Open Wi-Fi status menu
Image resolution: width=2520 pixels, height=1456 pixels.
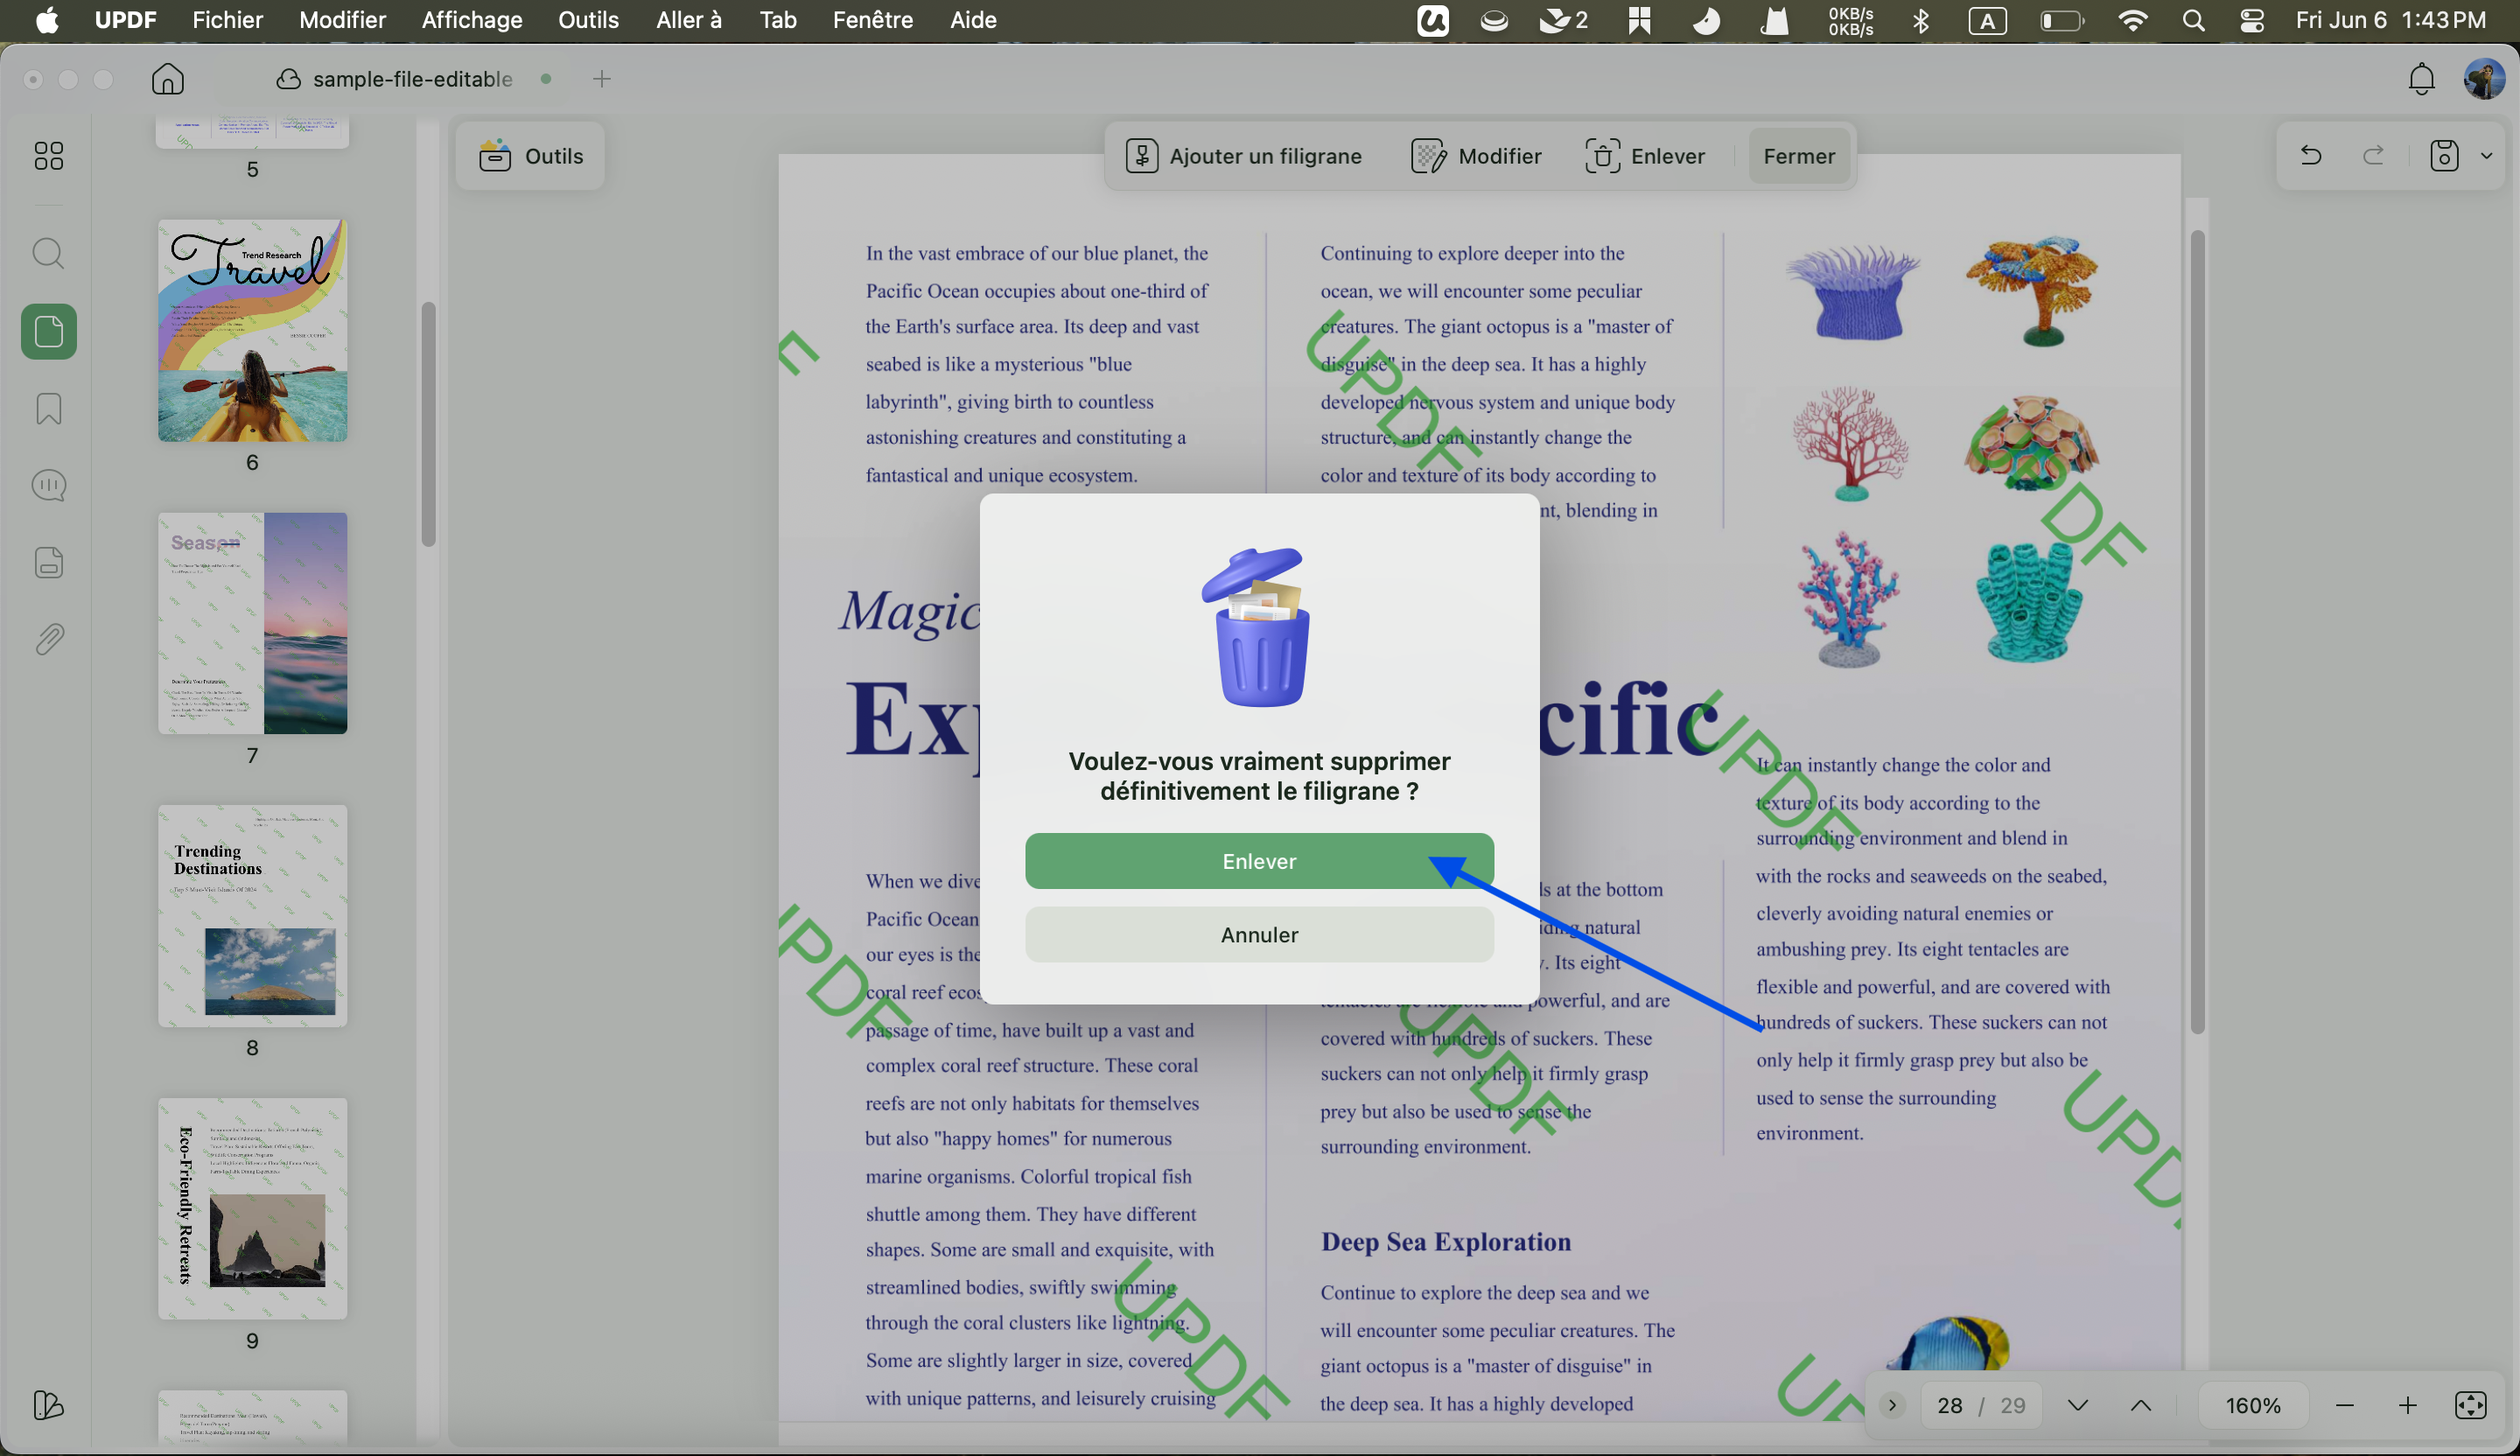point(2133,21)
